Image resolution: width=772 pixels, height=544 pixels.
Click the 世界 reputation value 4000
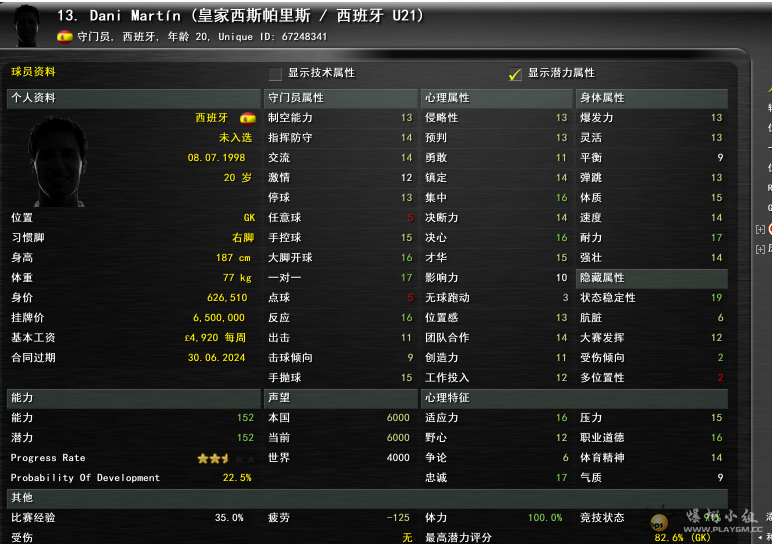398,458
